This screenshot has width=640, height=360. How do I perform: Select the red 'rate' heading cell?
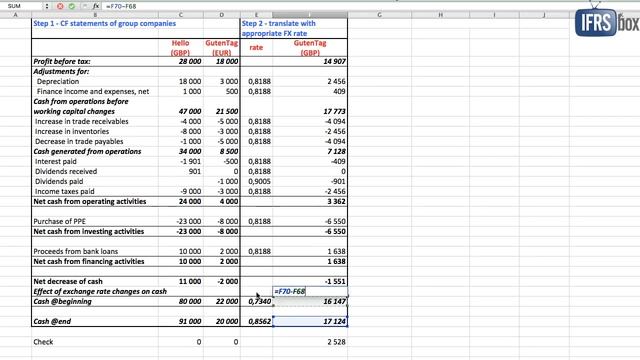point(256,48)
